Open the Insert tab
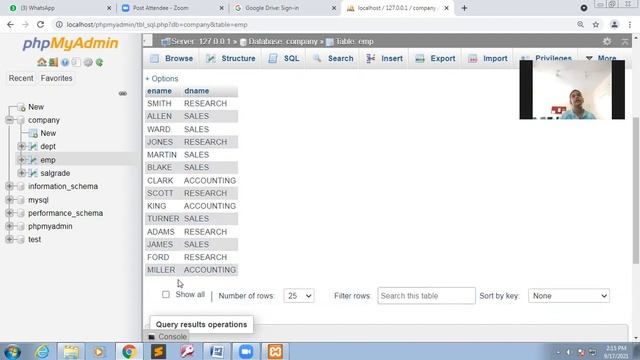Screen dimensions: 640x360 [384, 58]
